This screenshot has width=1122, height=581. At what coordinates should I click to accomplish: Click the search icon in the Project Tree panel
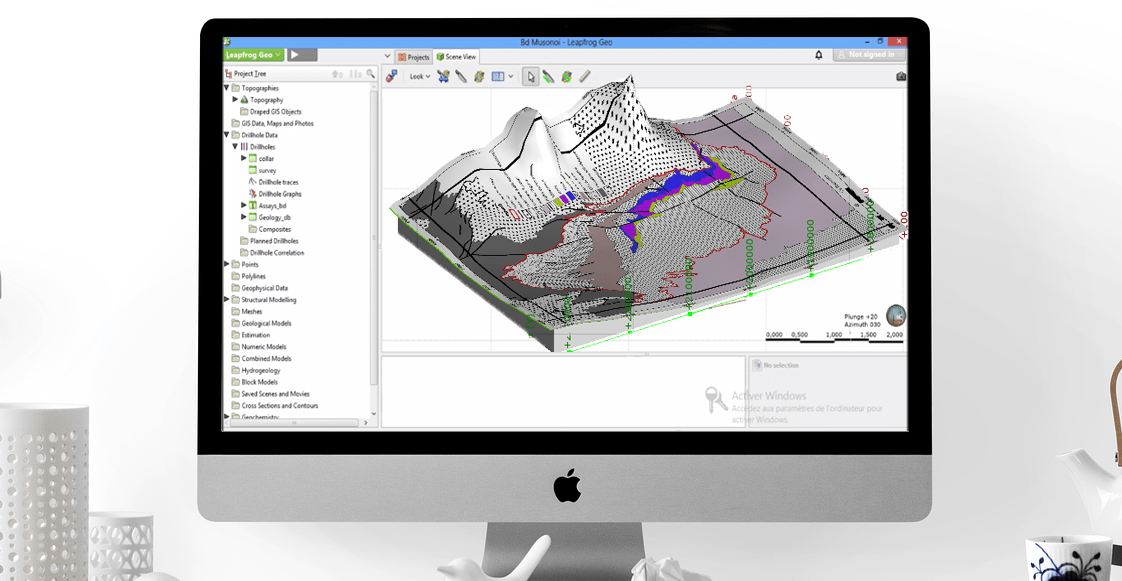pyautogui.click(x=371, y=73)
